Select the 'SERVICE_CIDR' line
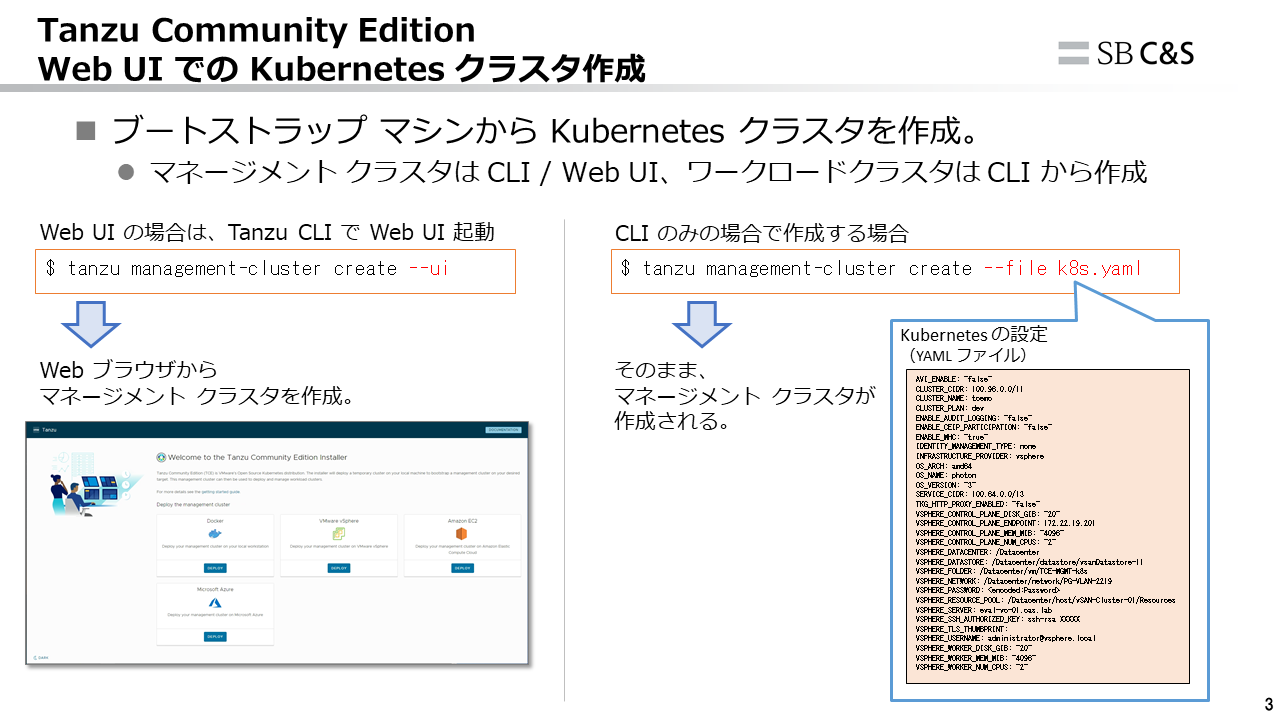Viewport: 1280px width, 720px height. pos(969,494)
